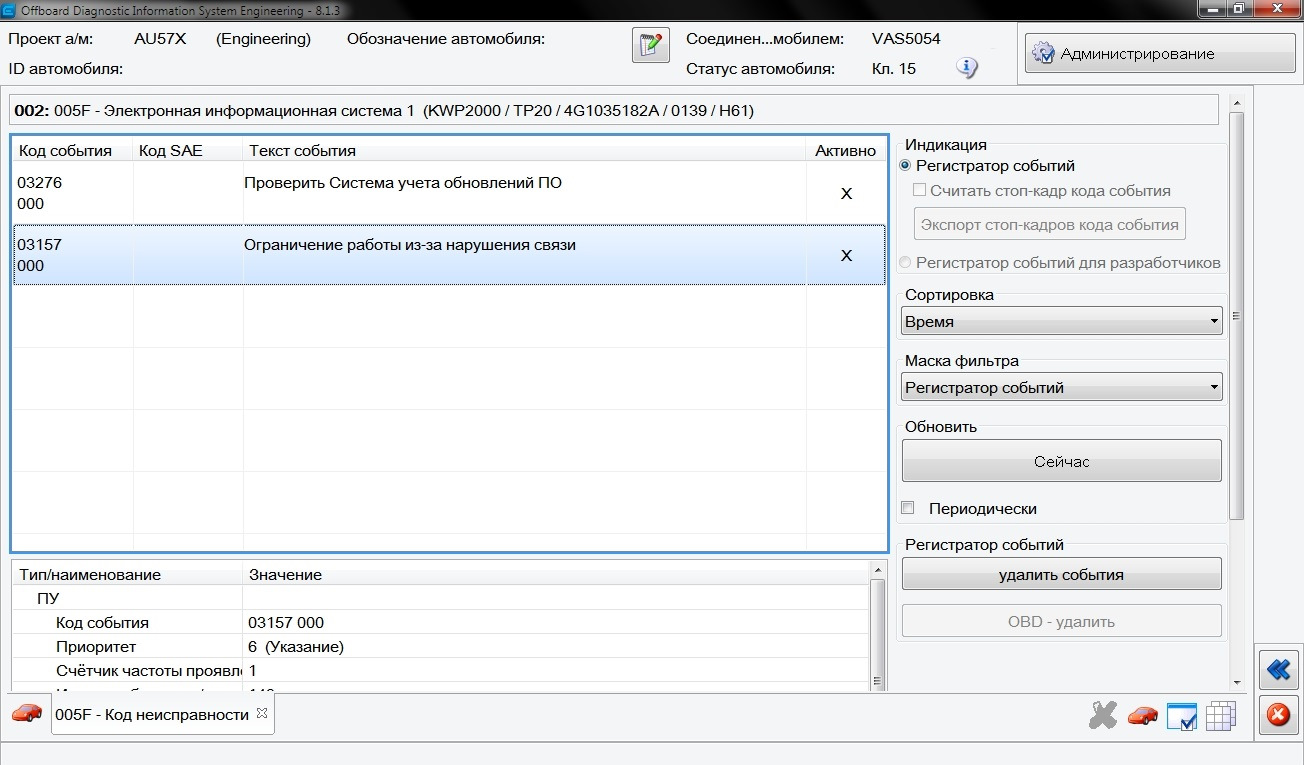Open the Сортировка dropdown set to Время

(1062, 322)
